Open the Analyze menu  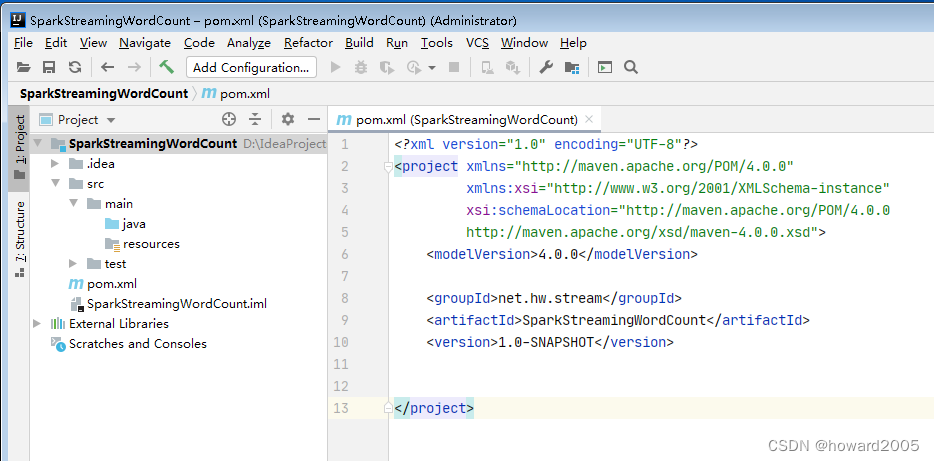[x=249, y=43]
